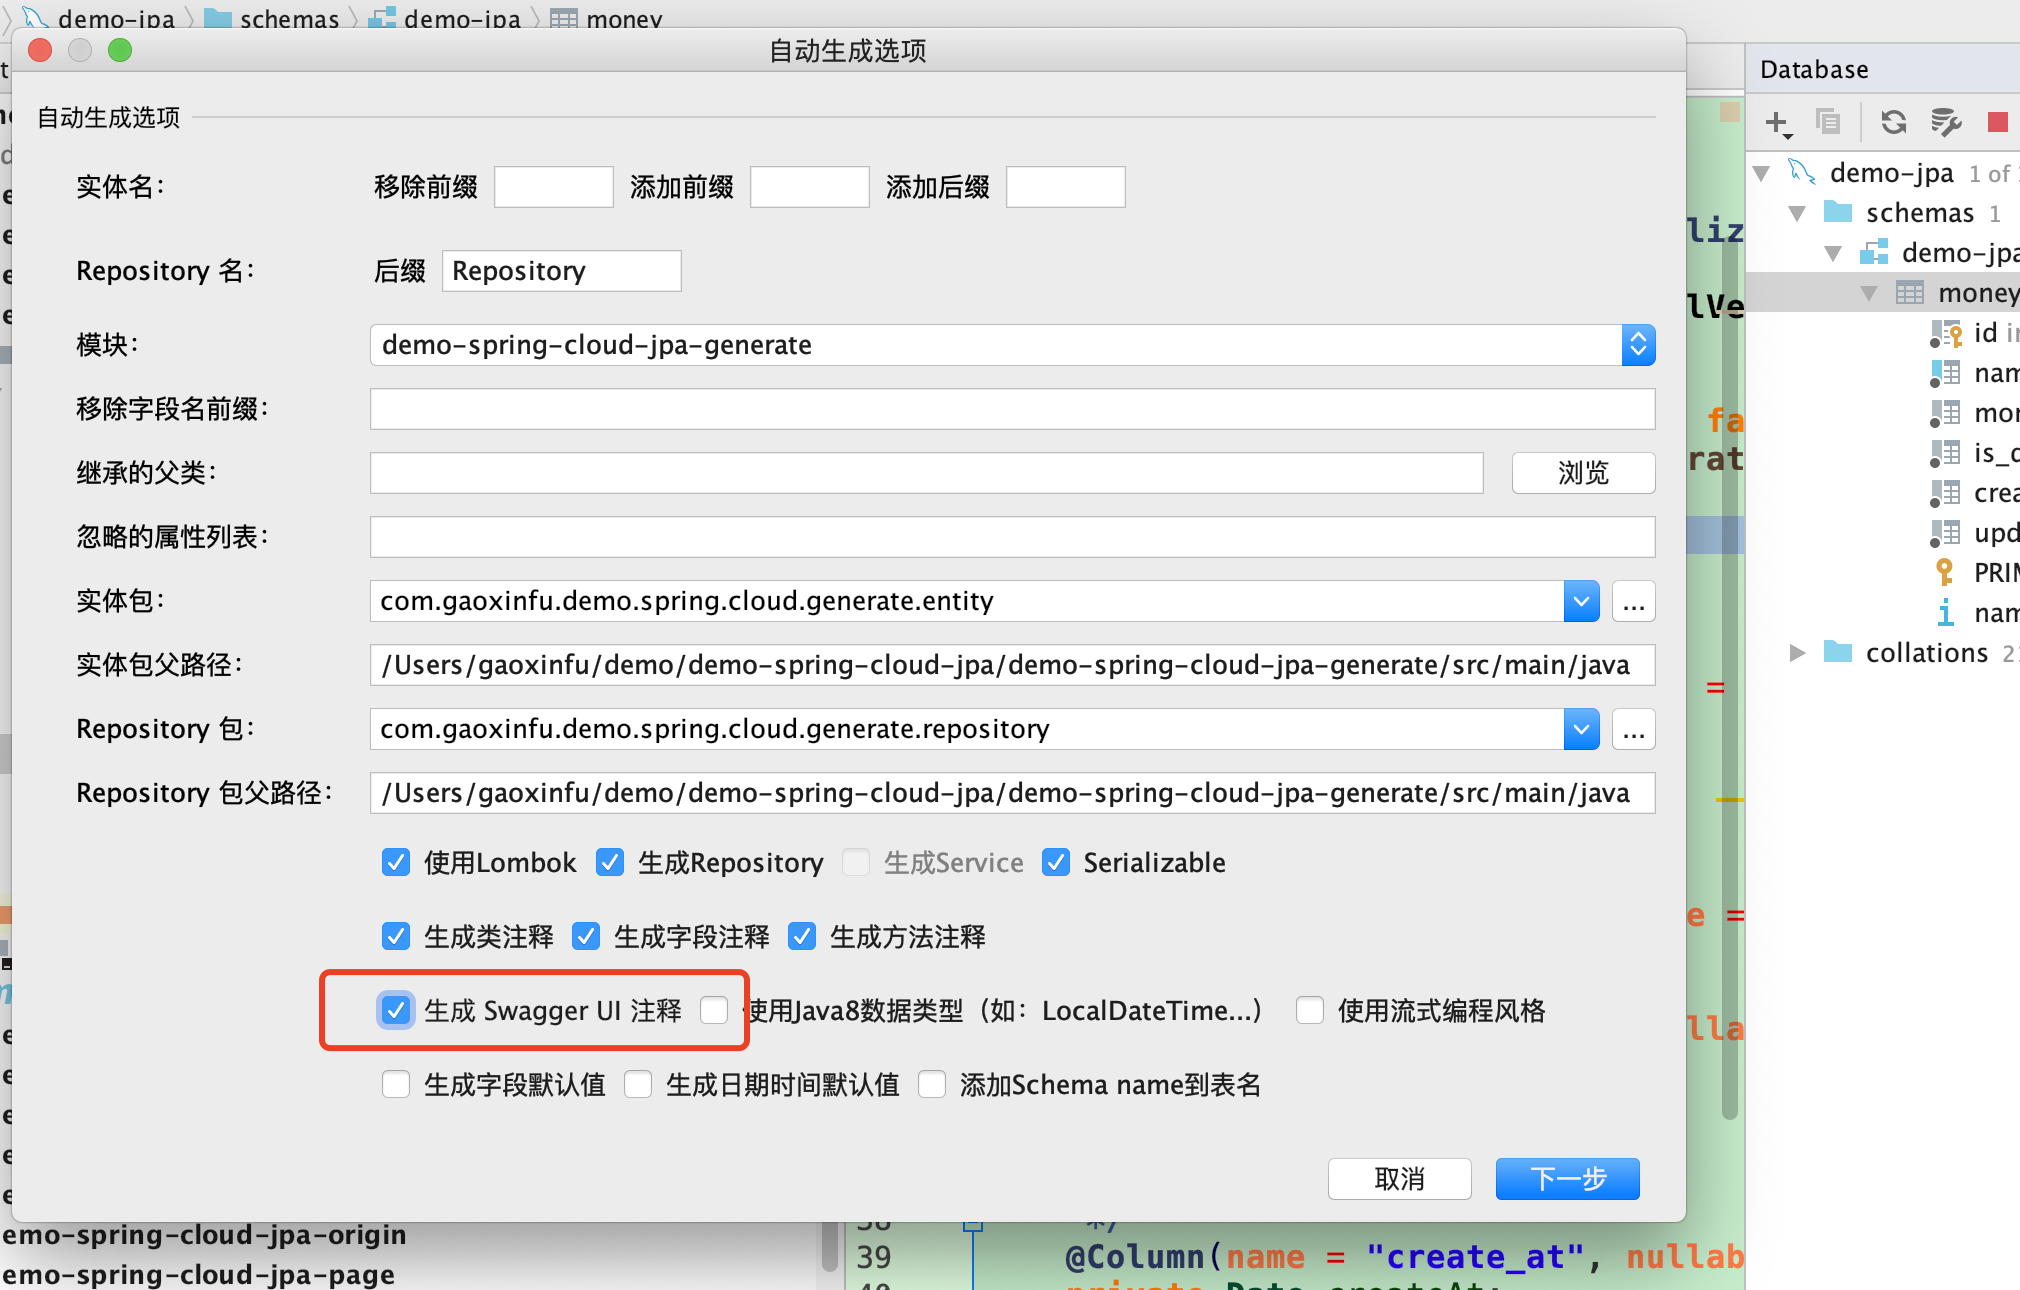This screenshot has width=2020, height=1290.
Task: Click the 下一步 next button
Action: pos(1567,1179)
